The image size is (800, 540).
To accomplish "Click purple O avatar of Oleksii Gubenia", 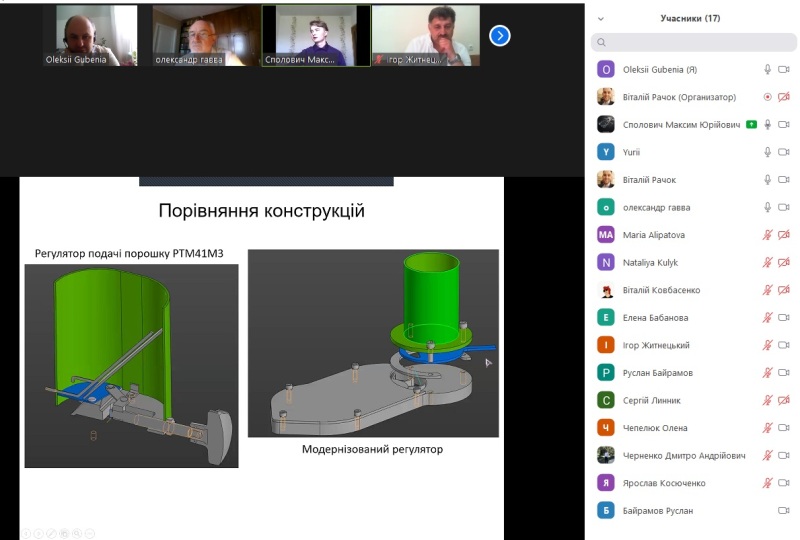I will 606,69.
